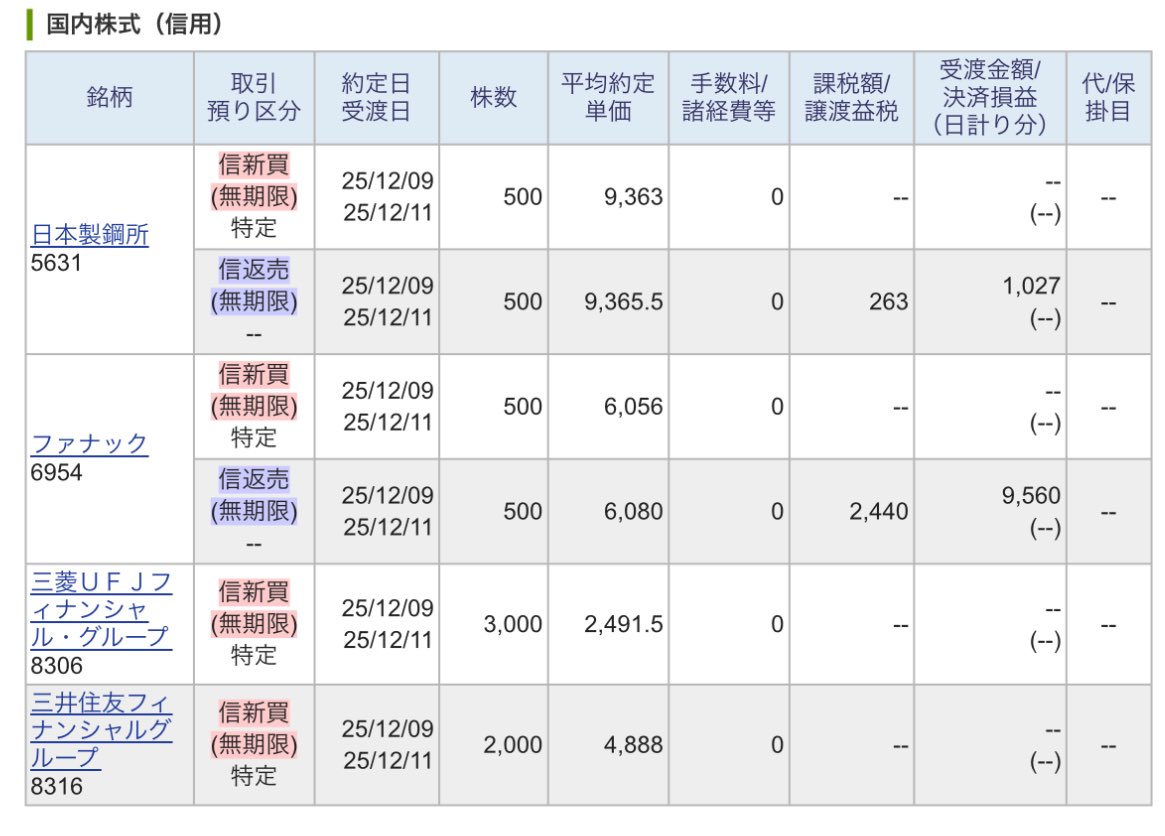Open the 三菱UFJフィナンシャル・グループ link

101,609
